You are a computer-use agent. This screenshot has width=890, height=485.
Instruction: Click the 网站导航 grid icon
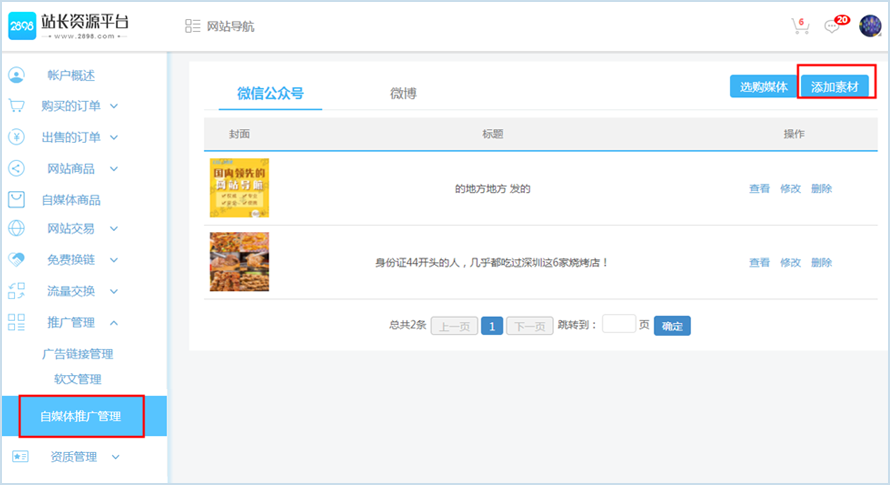pos(193,26)
